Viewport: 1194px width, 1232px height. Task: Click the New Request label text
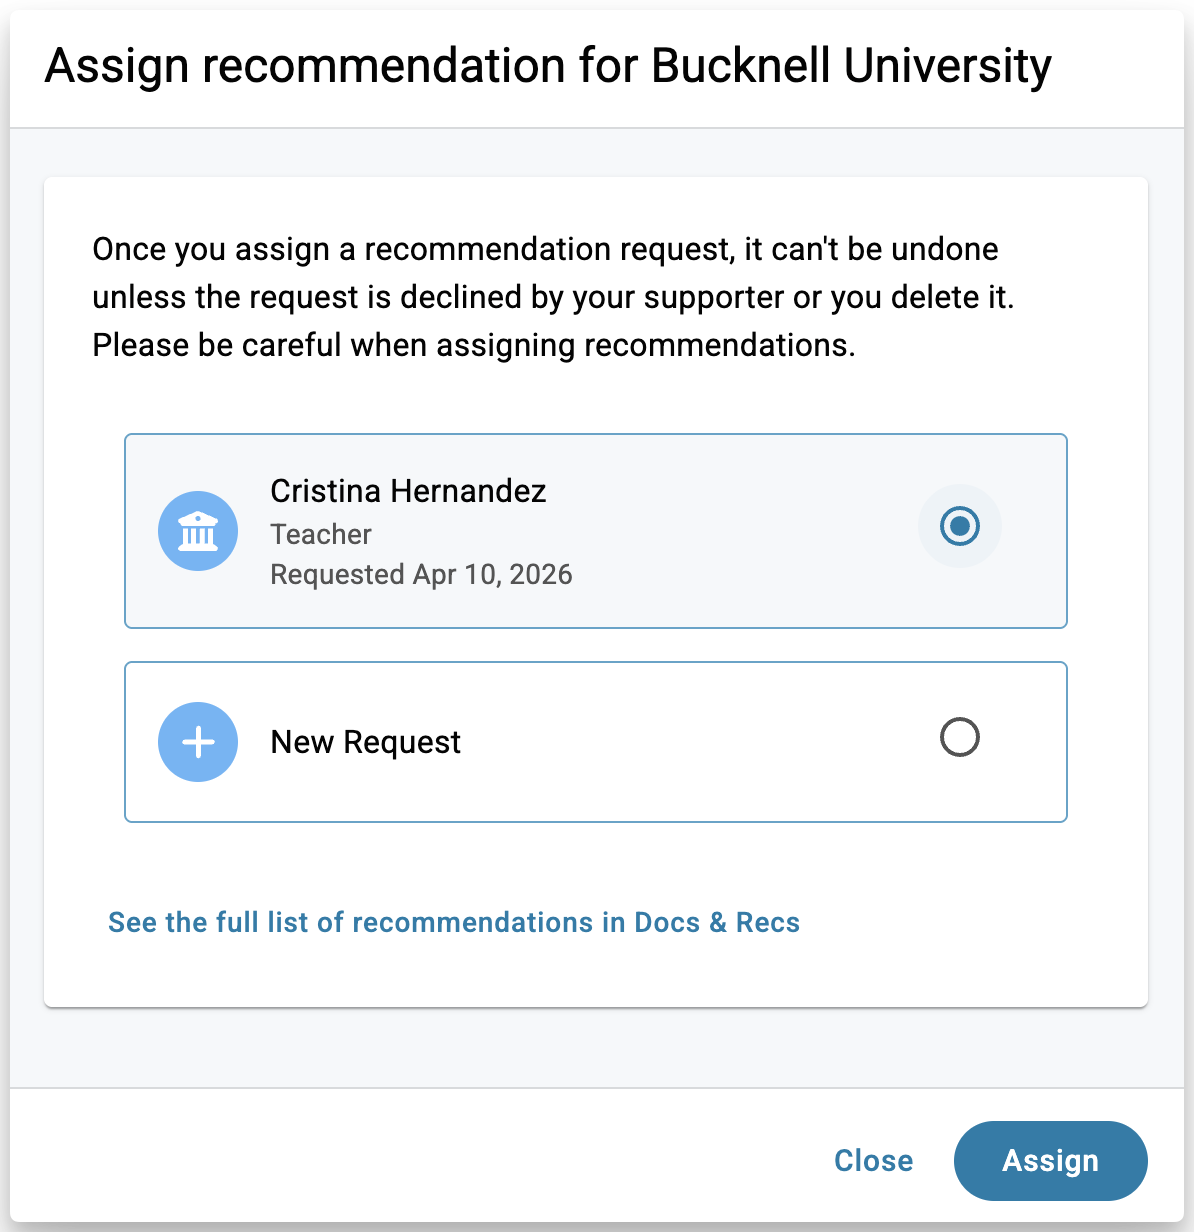click(x=365, y=742)
